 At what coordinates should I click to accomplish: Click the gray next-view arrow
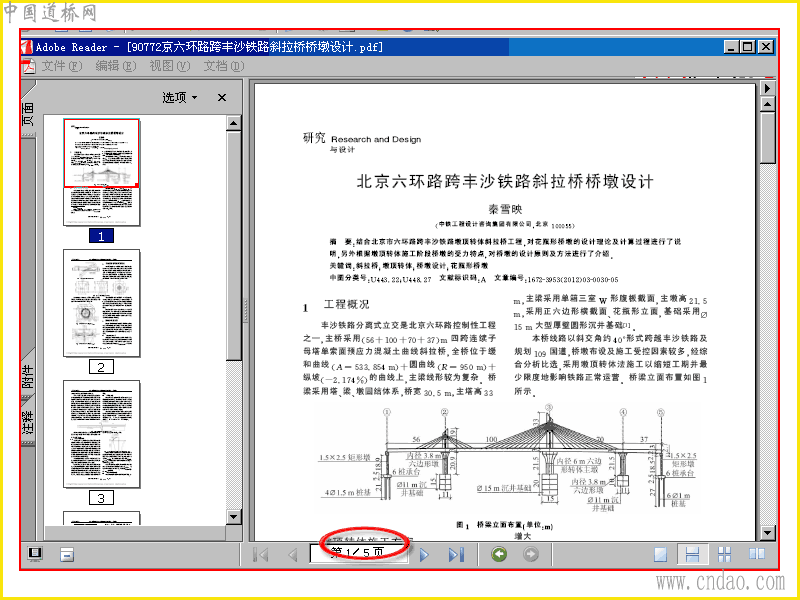531,554
